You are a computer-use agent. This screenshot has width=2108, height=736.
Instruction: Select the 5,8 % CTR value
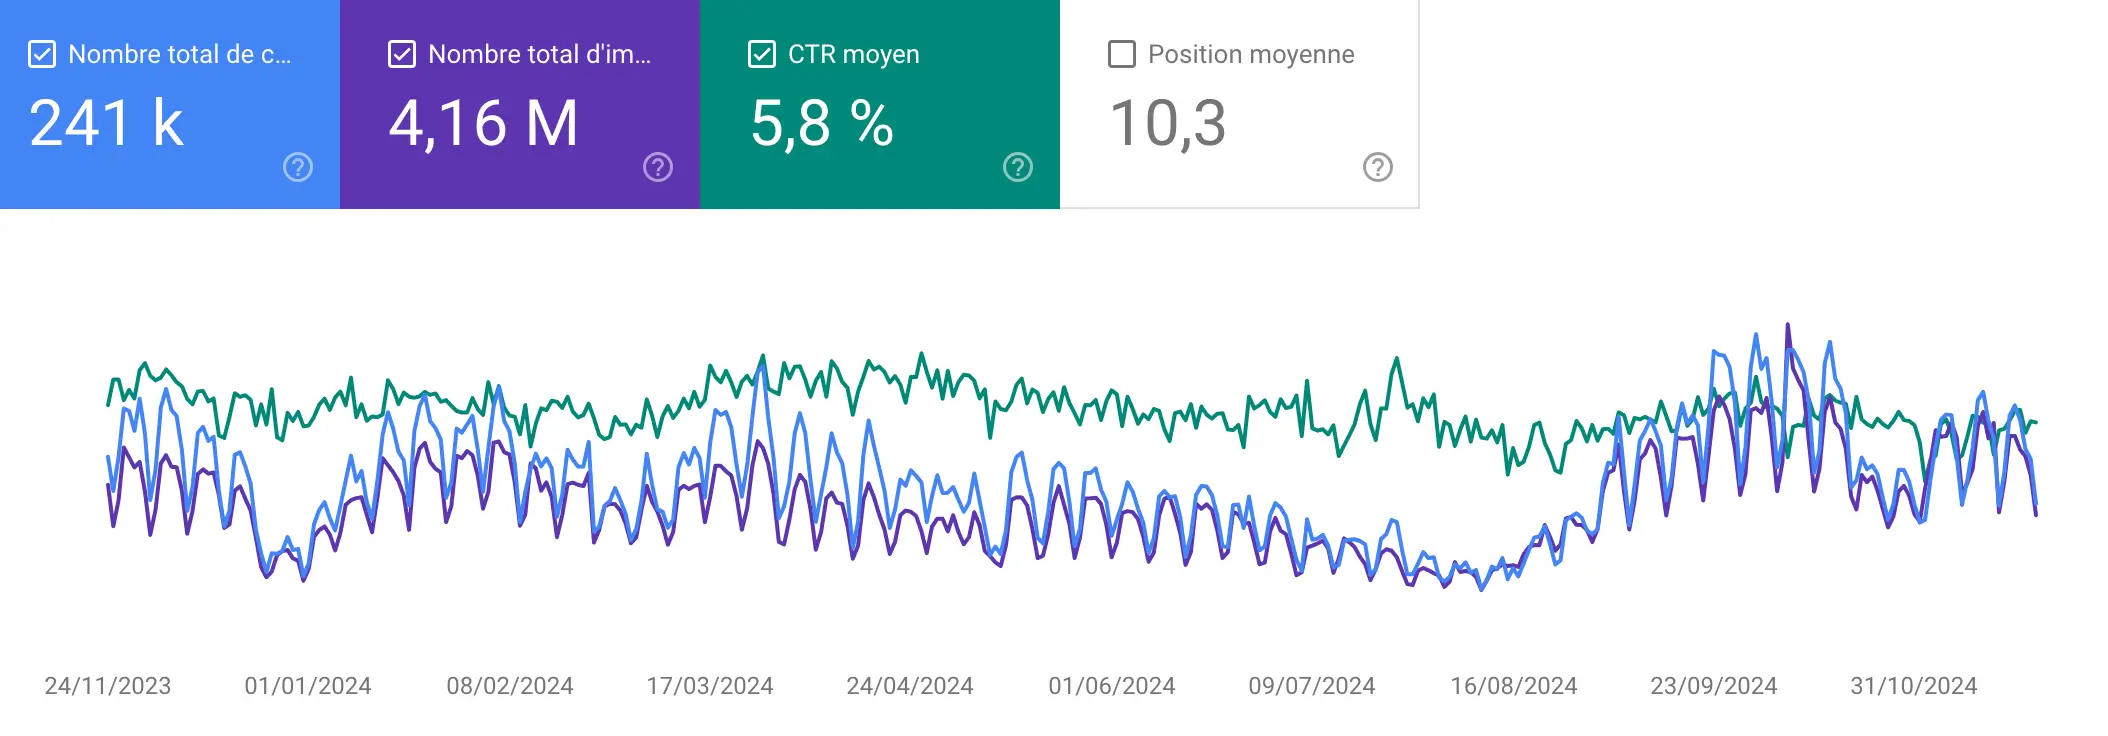click(822, 124)
